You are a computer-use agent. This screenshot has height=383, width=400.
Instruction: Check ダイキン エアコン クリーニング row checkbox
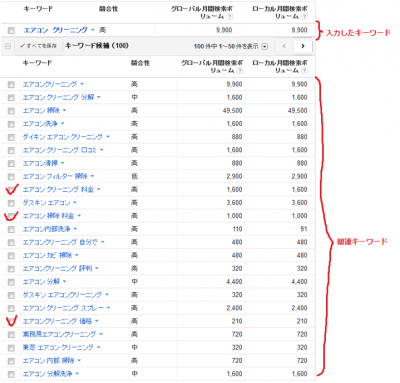pyautogui.click(x=11, y=137)
